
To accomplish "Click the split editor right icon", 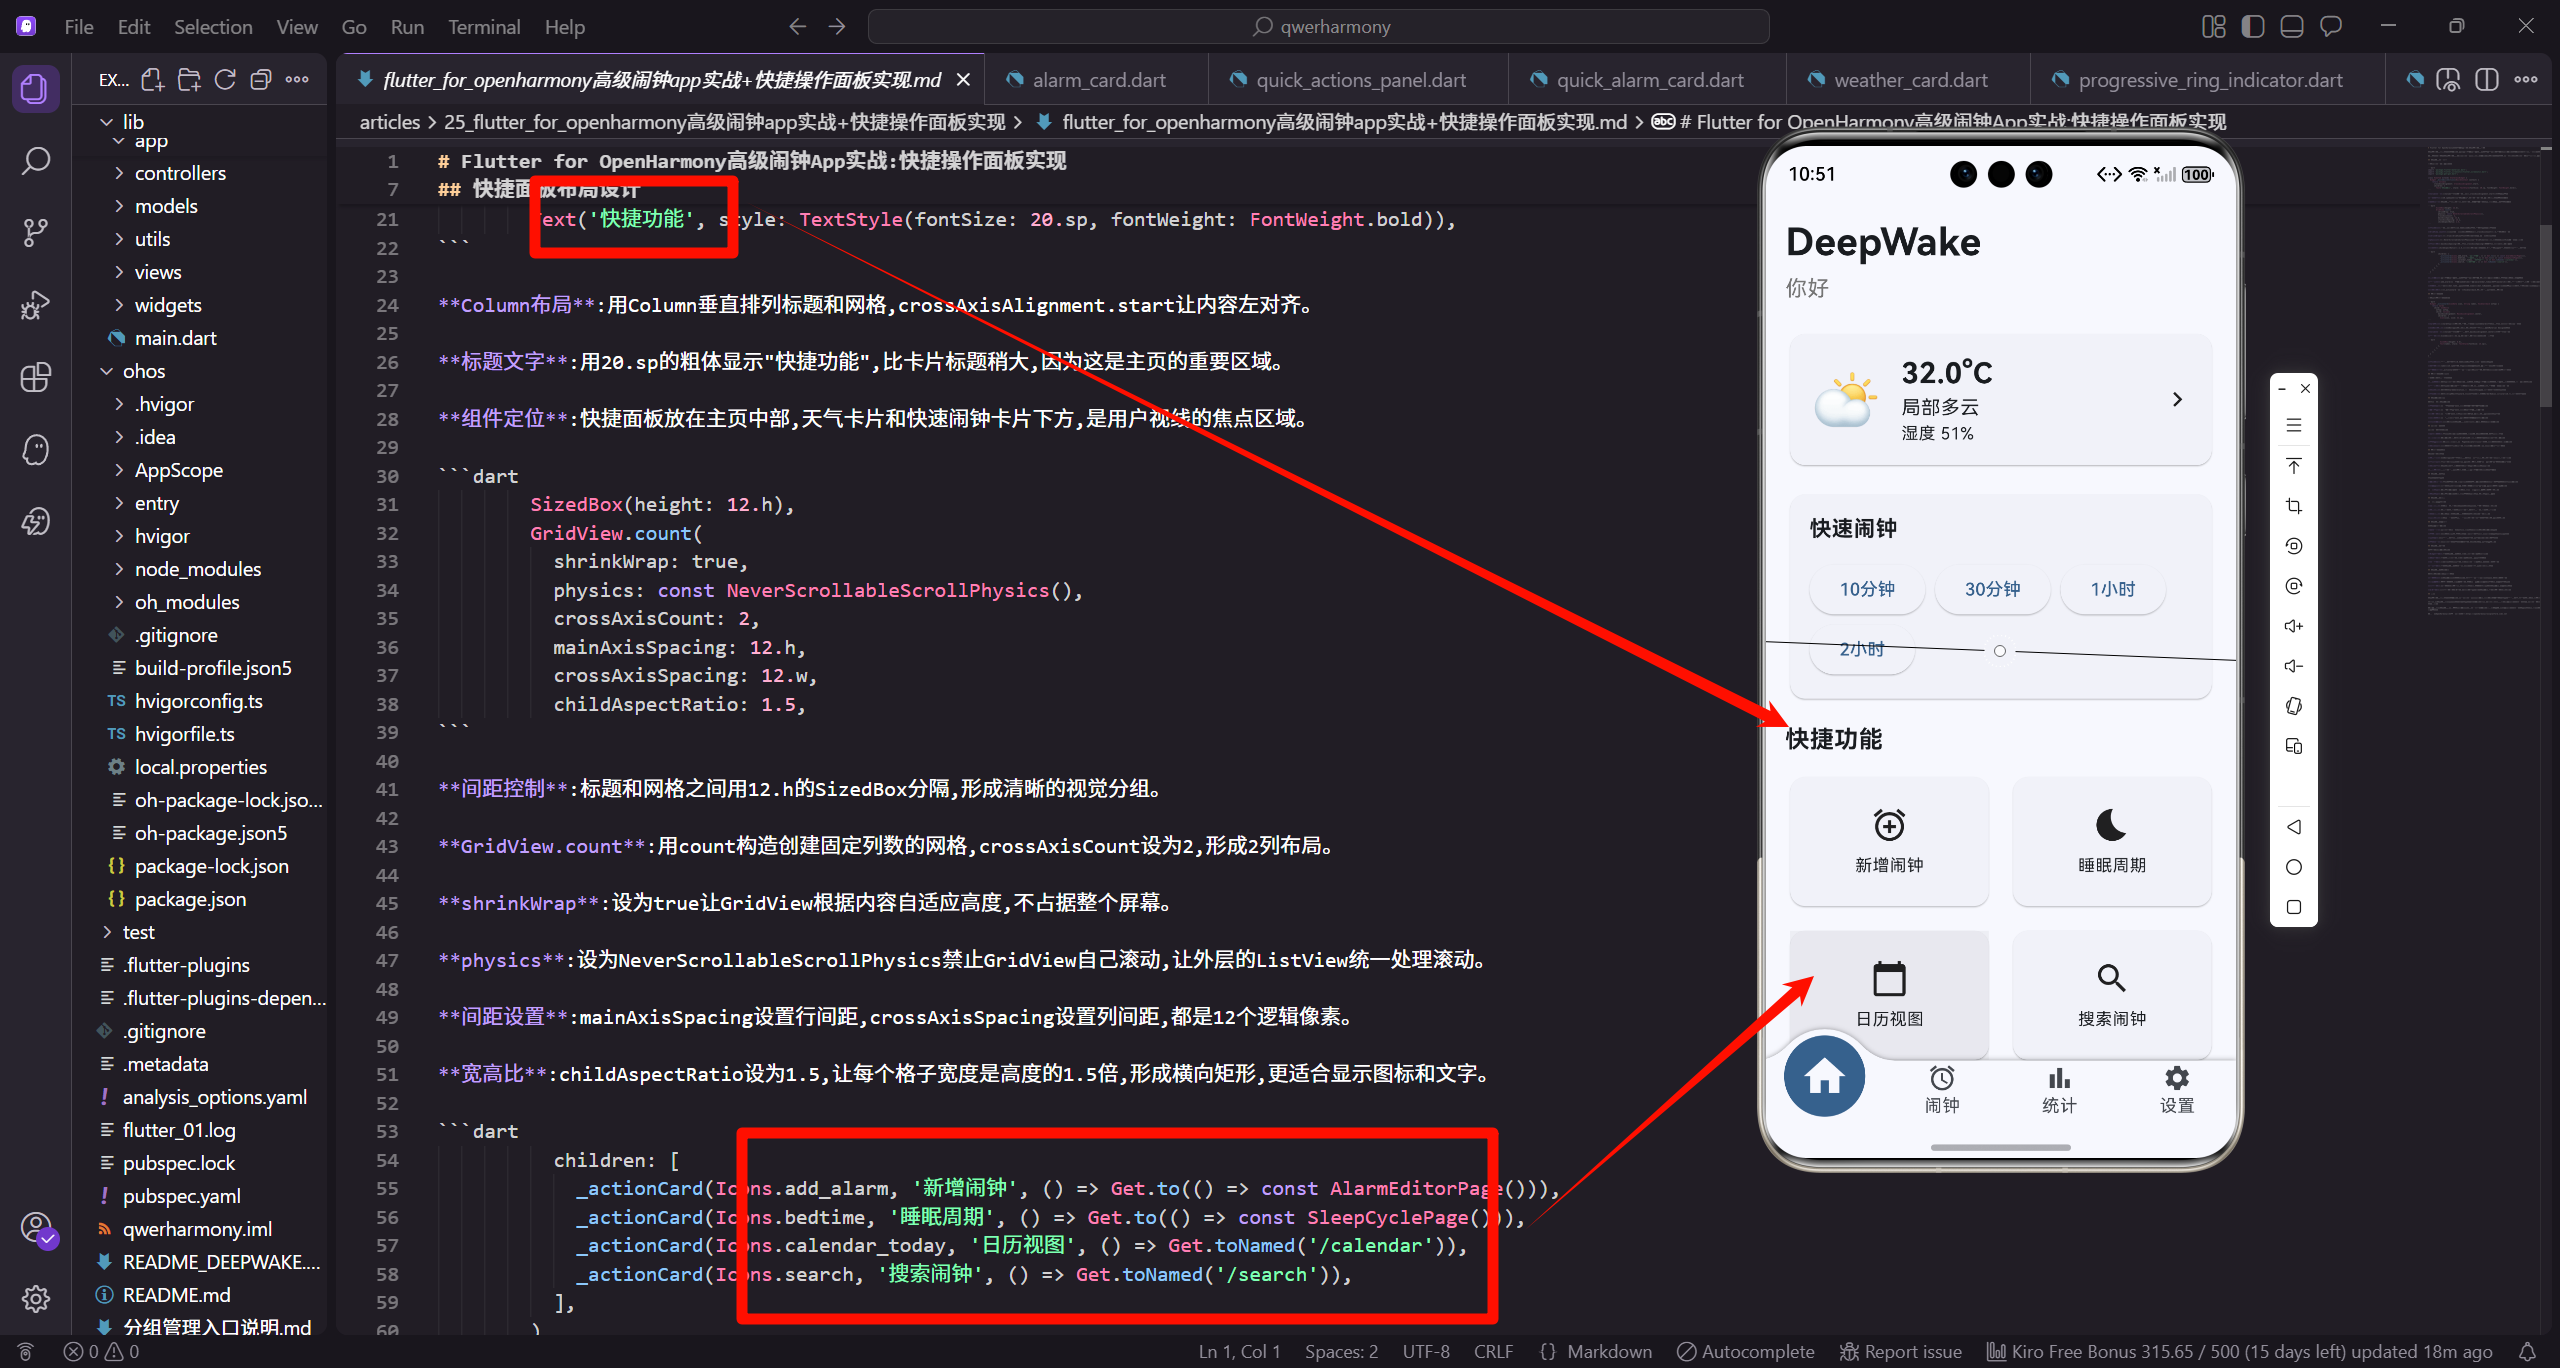I will click(x=2487, y=80).
